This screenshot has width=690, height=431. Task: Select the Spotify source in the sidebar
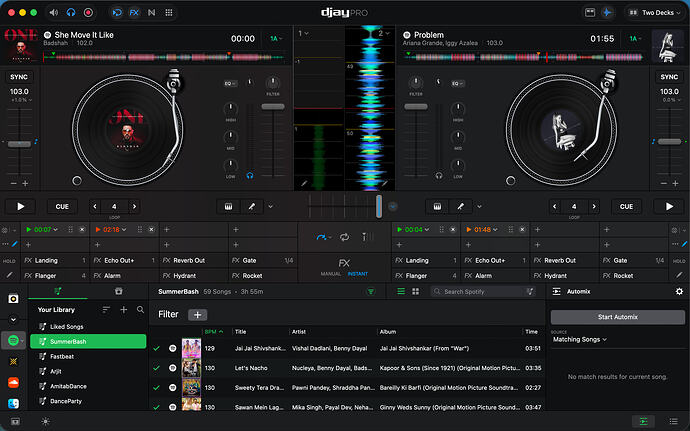[x=13, y=340]
